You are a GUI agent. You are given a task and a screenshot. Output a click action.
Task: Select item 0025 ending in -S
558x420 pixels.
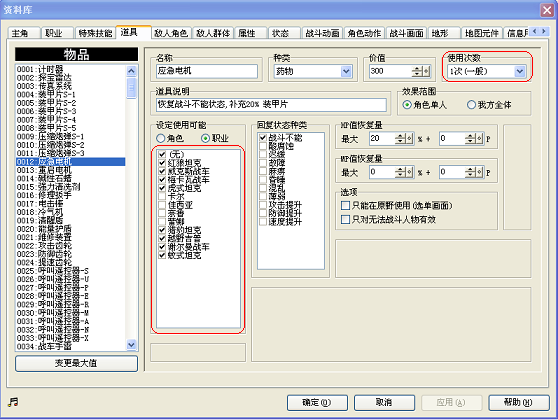70,271
